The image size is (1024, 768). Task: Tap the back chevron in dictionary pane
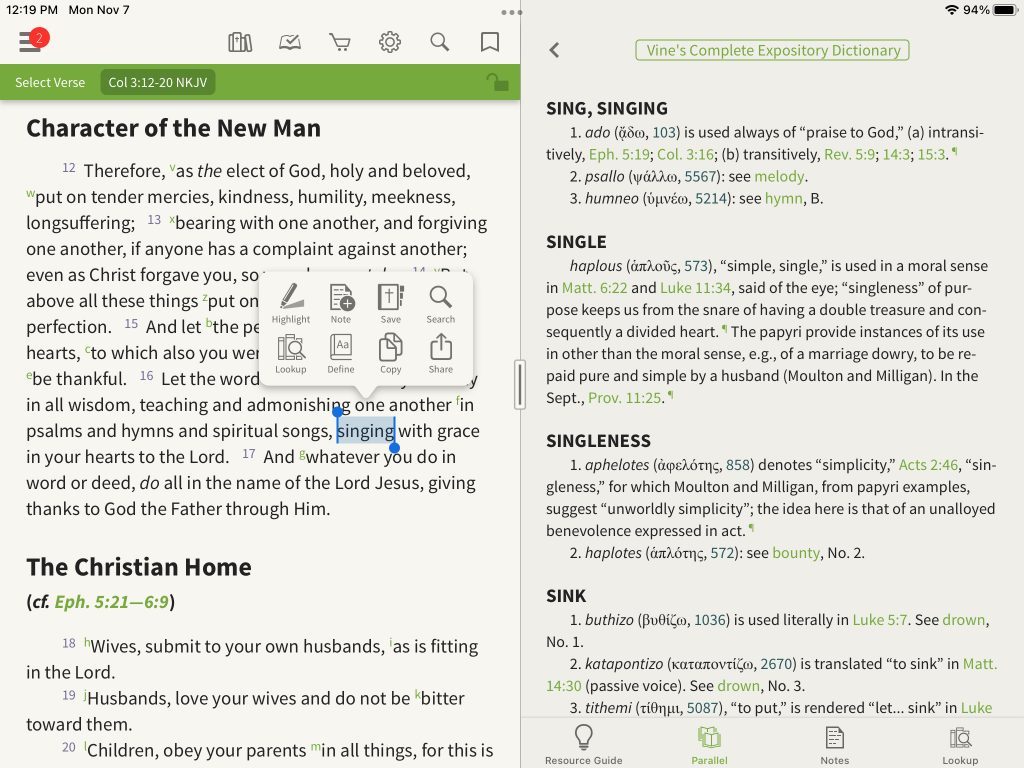pos(554,50)
